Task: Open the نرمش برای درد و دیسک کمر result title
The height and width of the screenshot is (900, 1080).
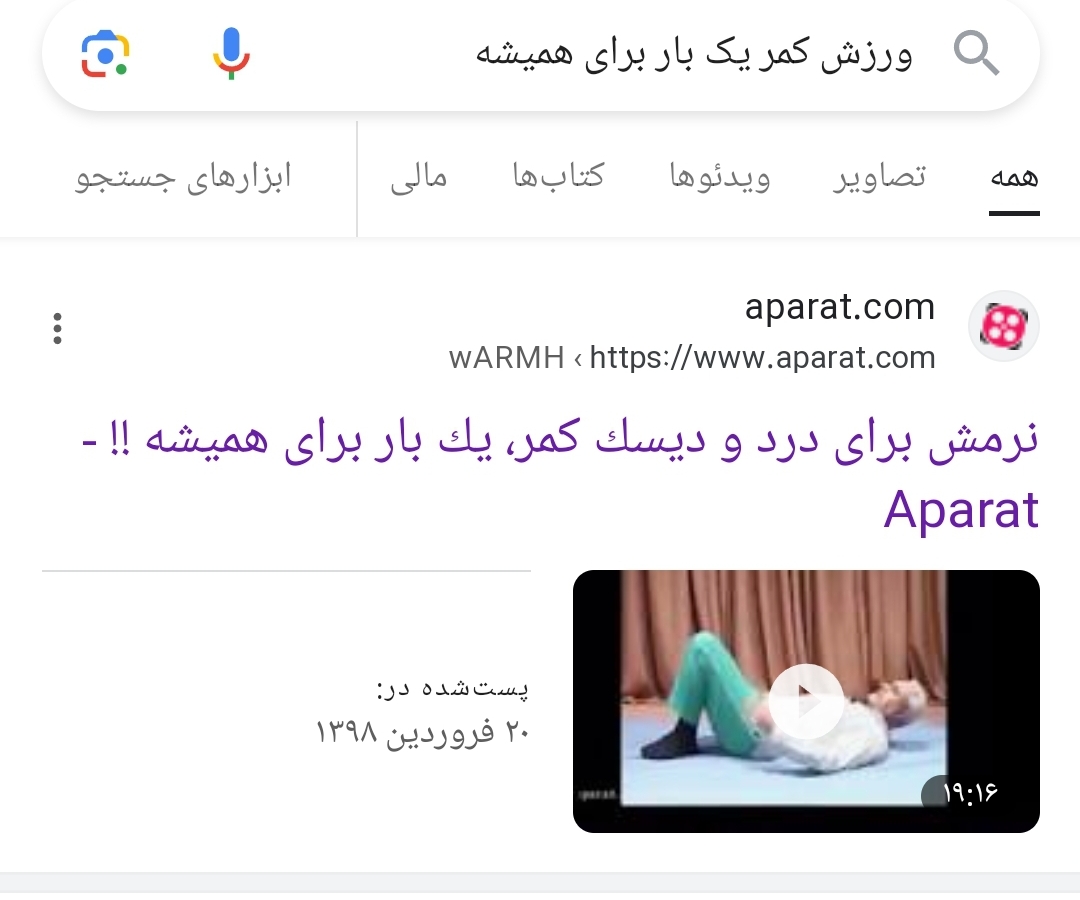Action: (559, 473)
